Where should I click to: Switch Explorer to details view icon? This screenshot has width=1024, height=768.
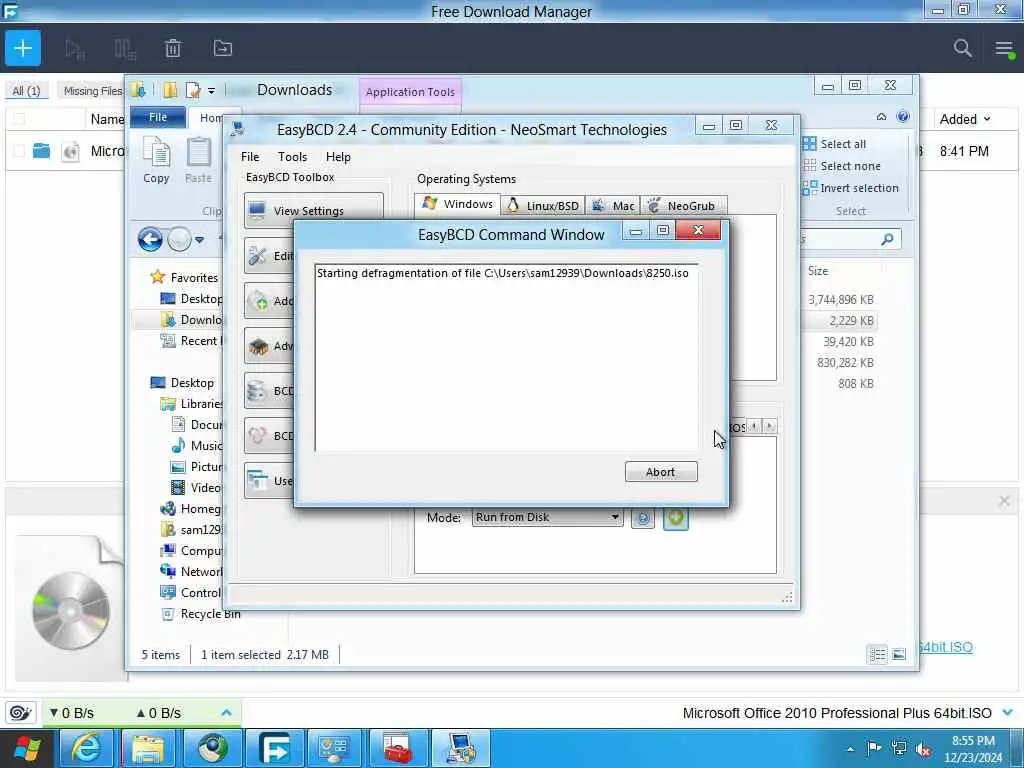pos(878,654)
